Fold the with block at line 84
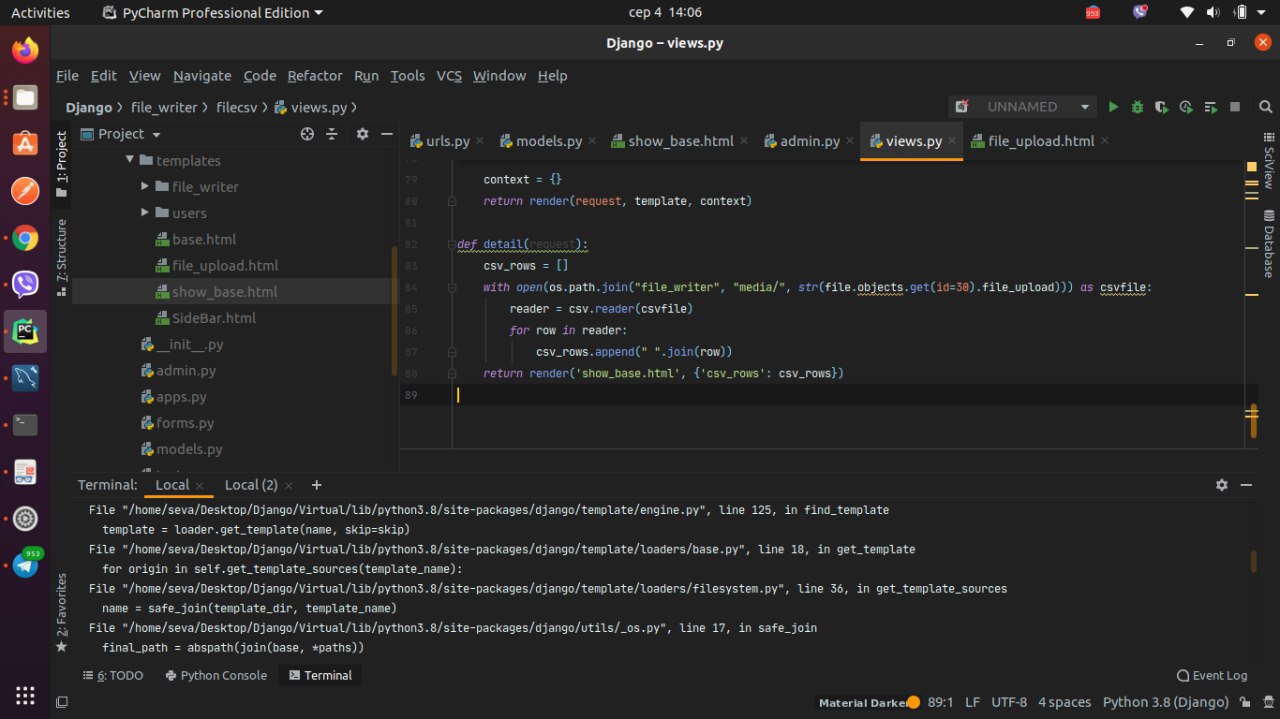1280x719 pixels. [452, 287]
